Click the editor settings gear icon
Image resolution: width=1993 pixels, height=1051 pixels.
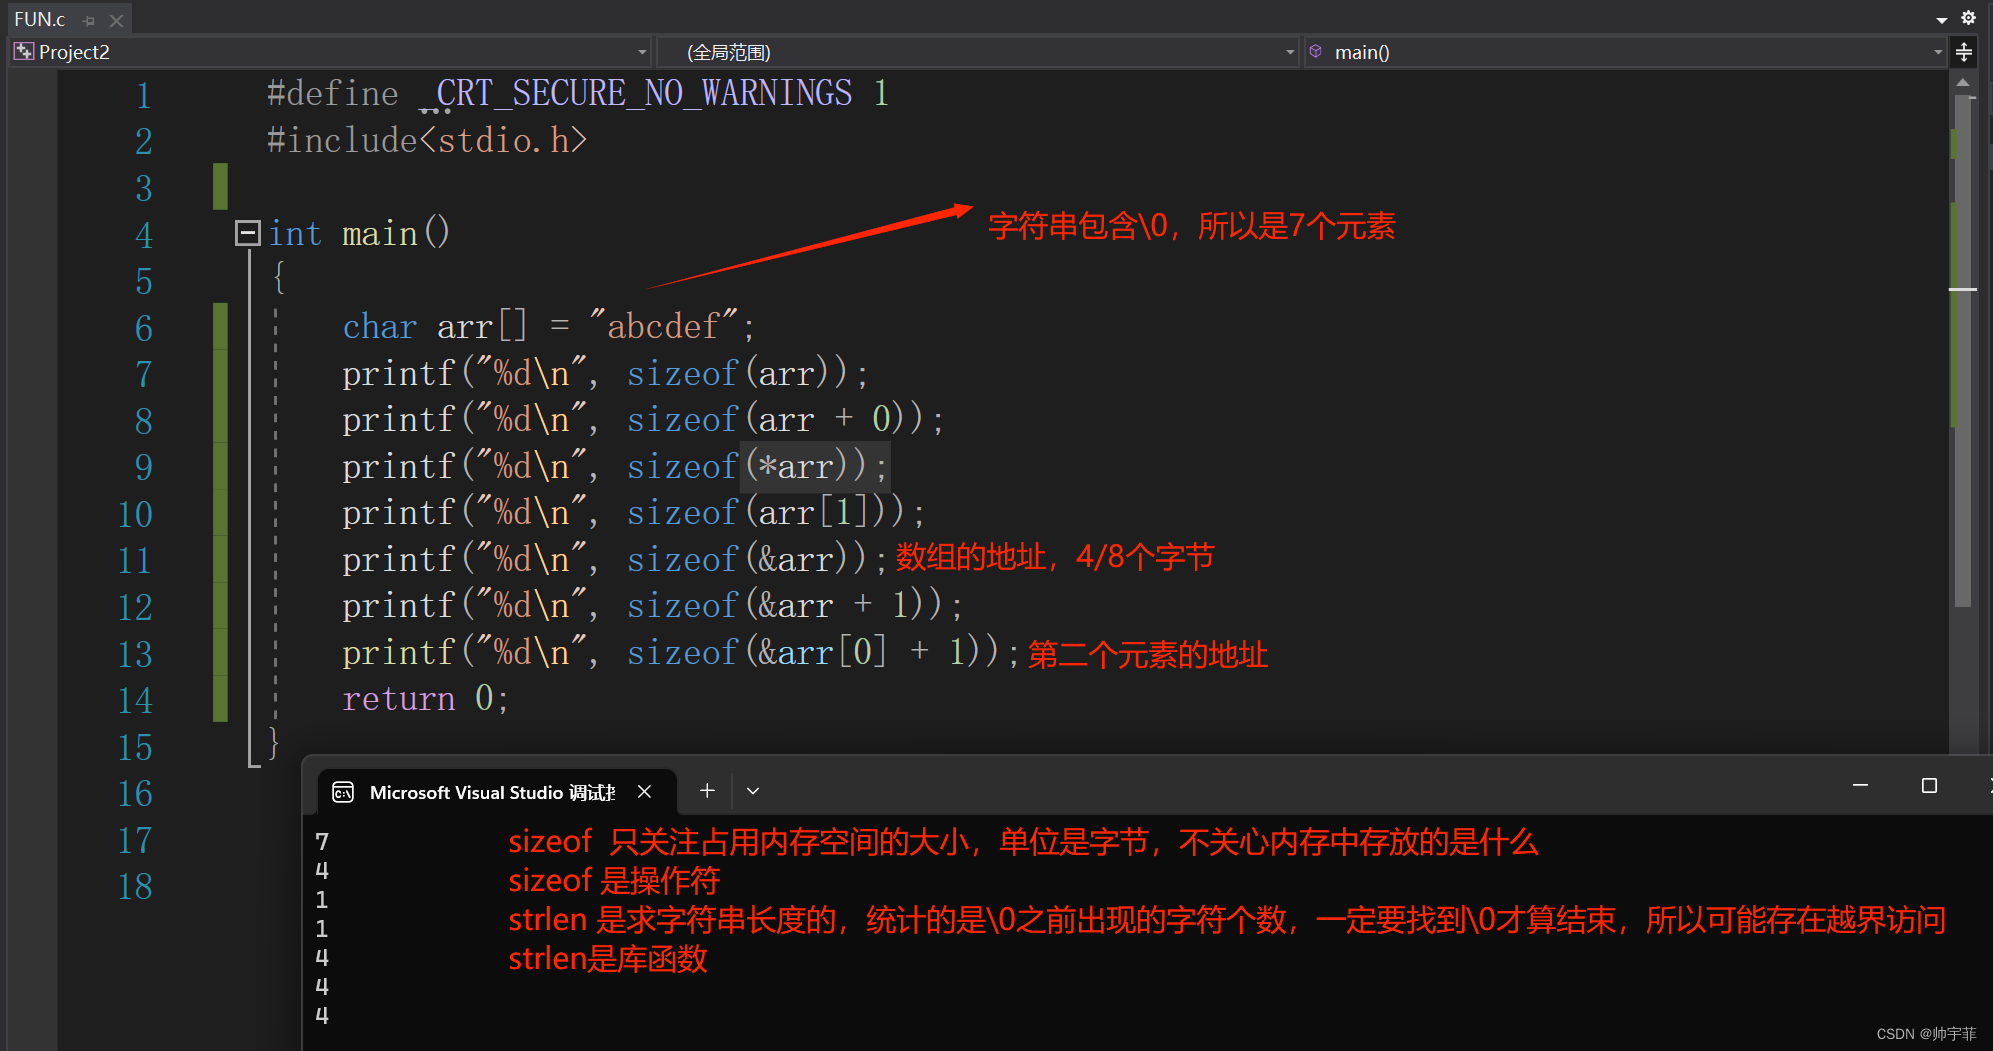point(1968,18)
